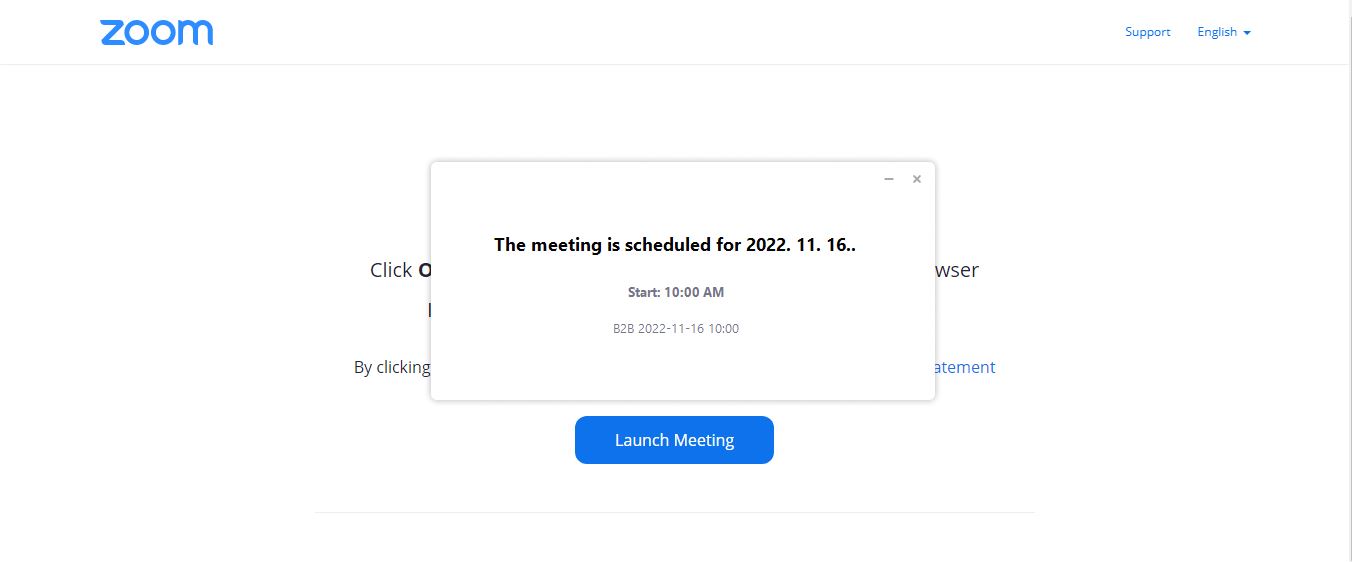1352x562 pixels.
Task: Click the B2B 2022-11-16 10:00 meeting topic
Action: tap(676, 328)
